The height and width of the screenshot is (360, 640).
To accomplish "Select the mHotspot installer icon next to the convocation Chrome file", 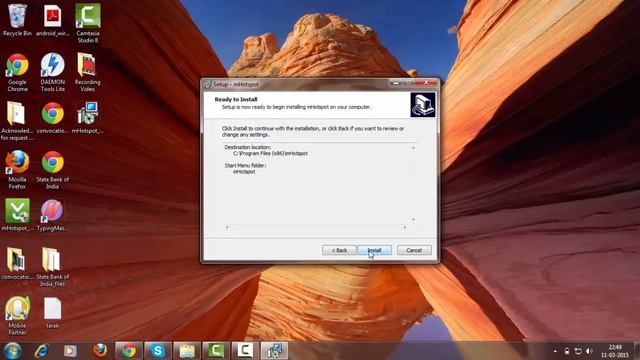I will click(x=87, y=118).
